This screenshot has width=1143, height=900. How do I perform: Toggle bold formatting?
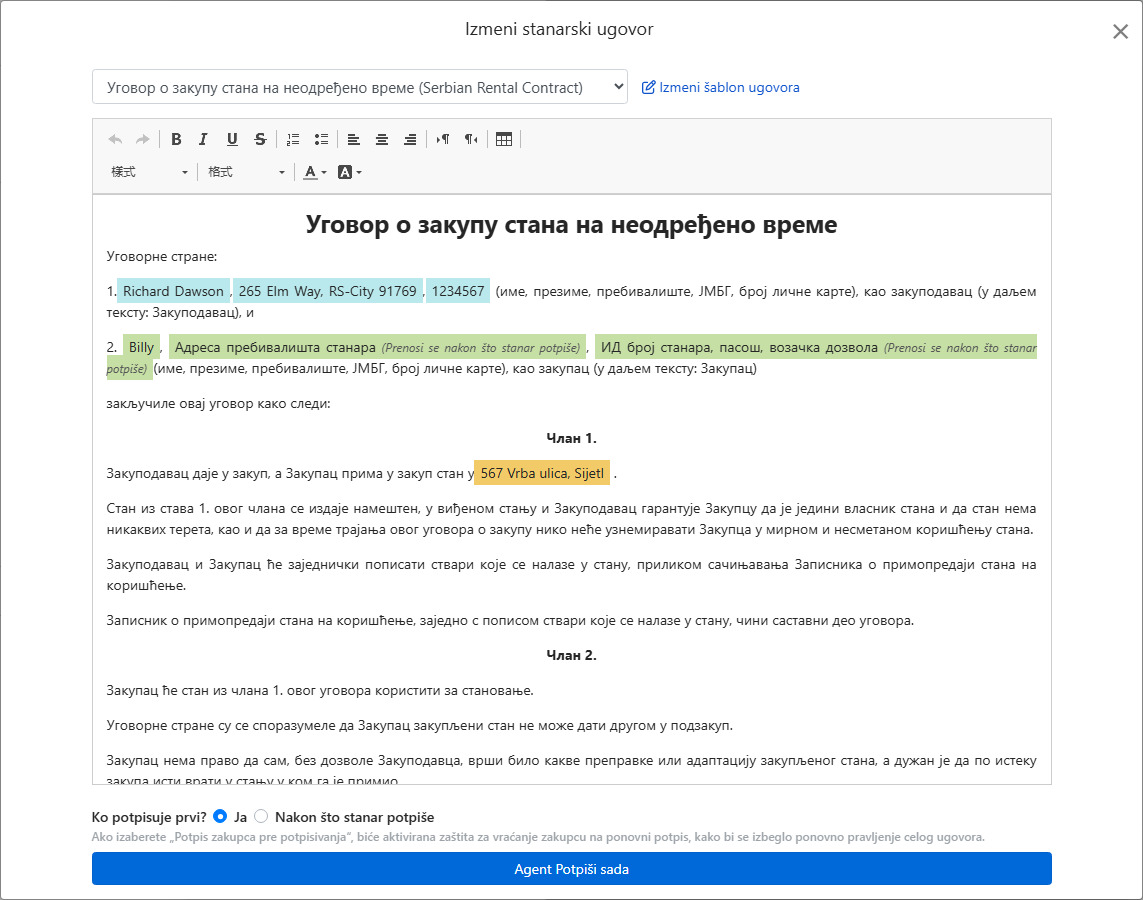[176, 139]
